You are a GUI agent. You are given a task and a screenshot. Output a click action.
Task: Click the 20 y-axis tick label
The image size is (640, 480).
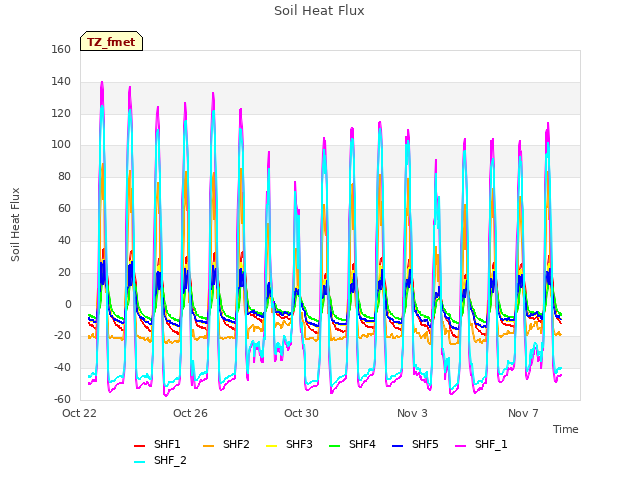coord(64,272)
